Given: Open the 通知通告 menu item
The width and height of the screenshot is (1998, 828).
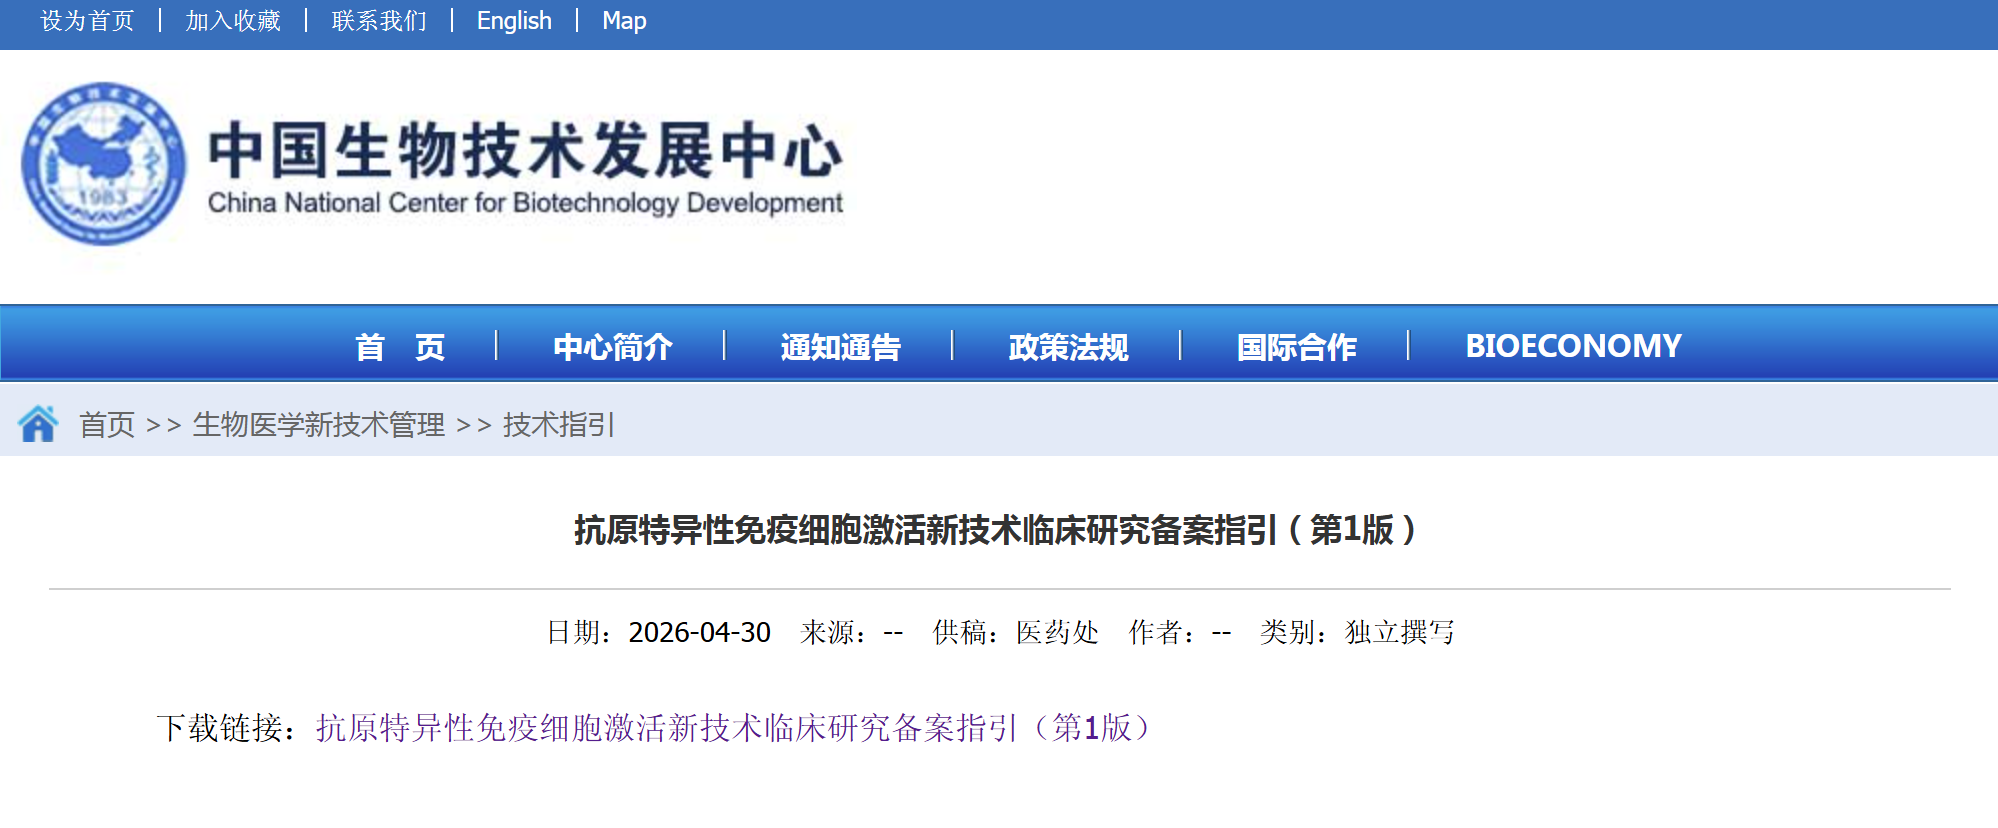Looking at the screenshot, I should click(841, 347).
